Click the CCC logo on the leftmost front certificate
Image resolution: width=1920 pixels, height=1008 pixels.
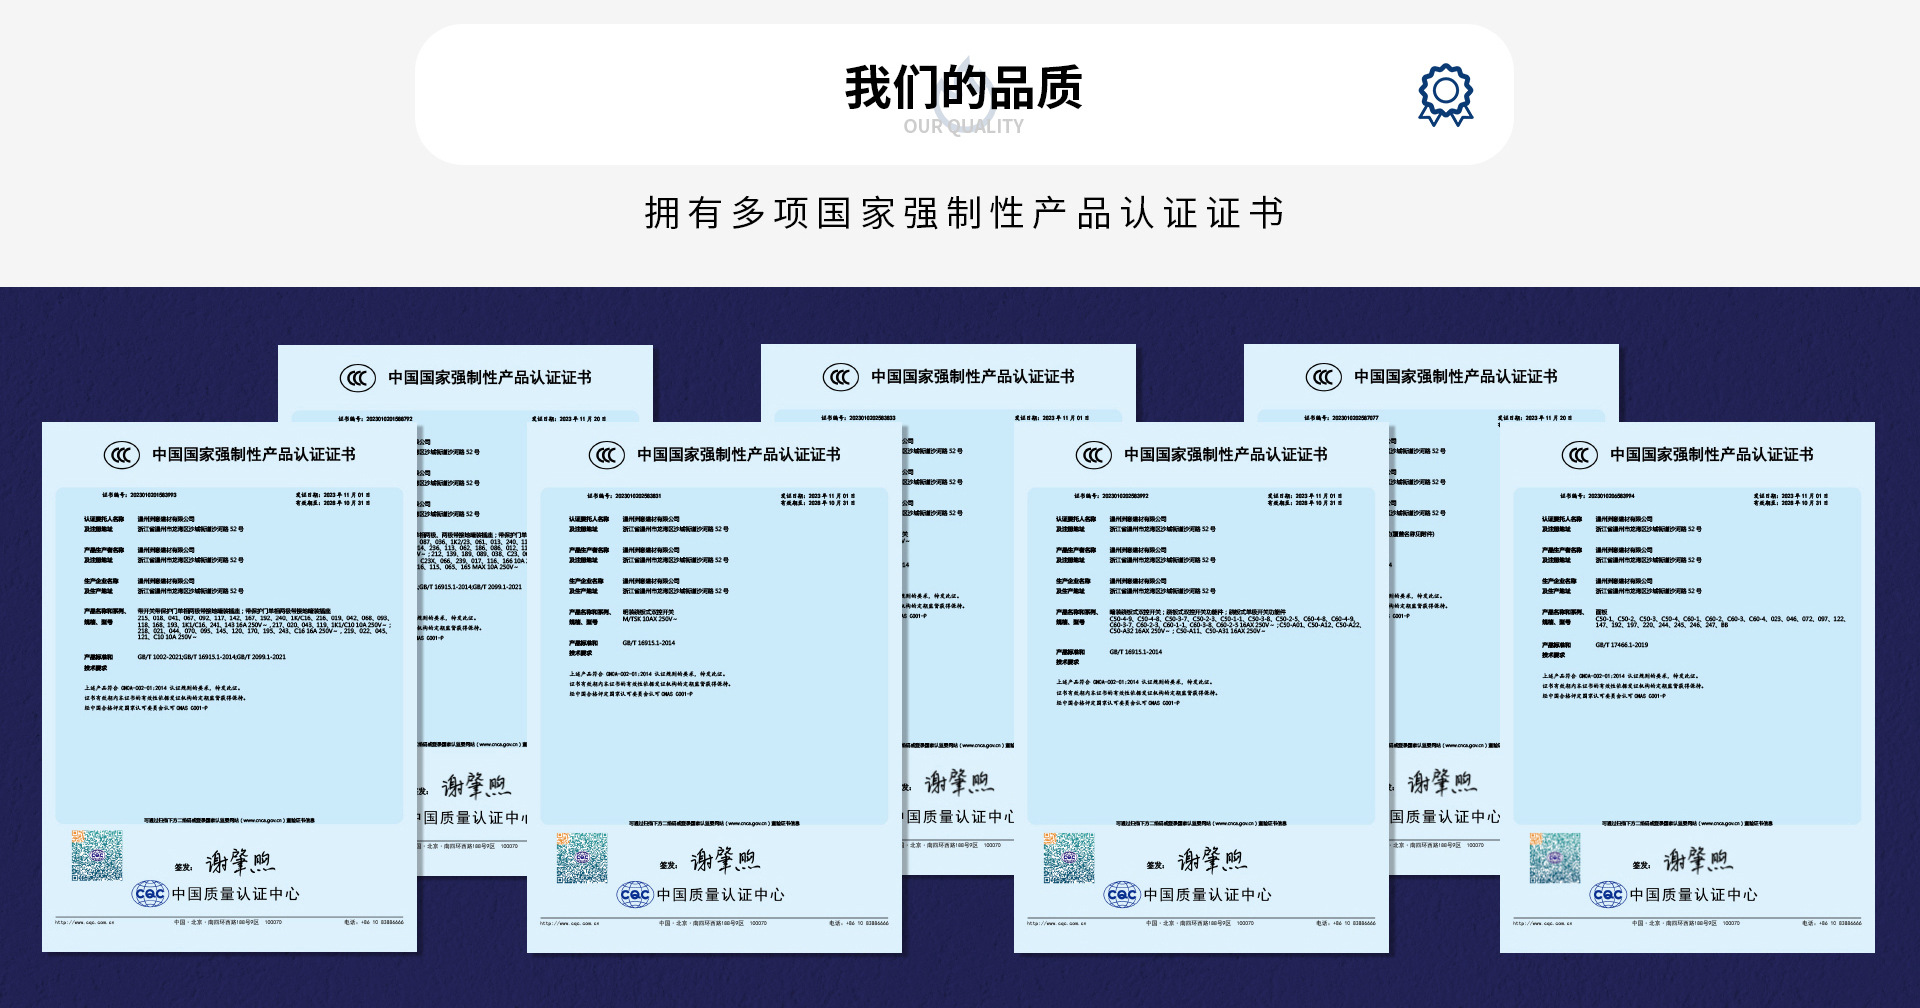point(122,456)
